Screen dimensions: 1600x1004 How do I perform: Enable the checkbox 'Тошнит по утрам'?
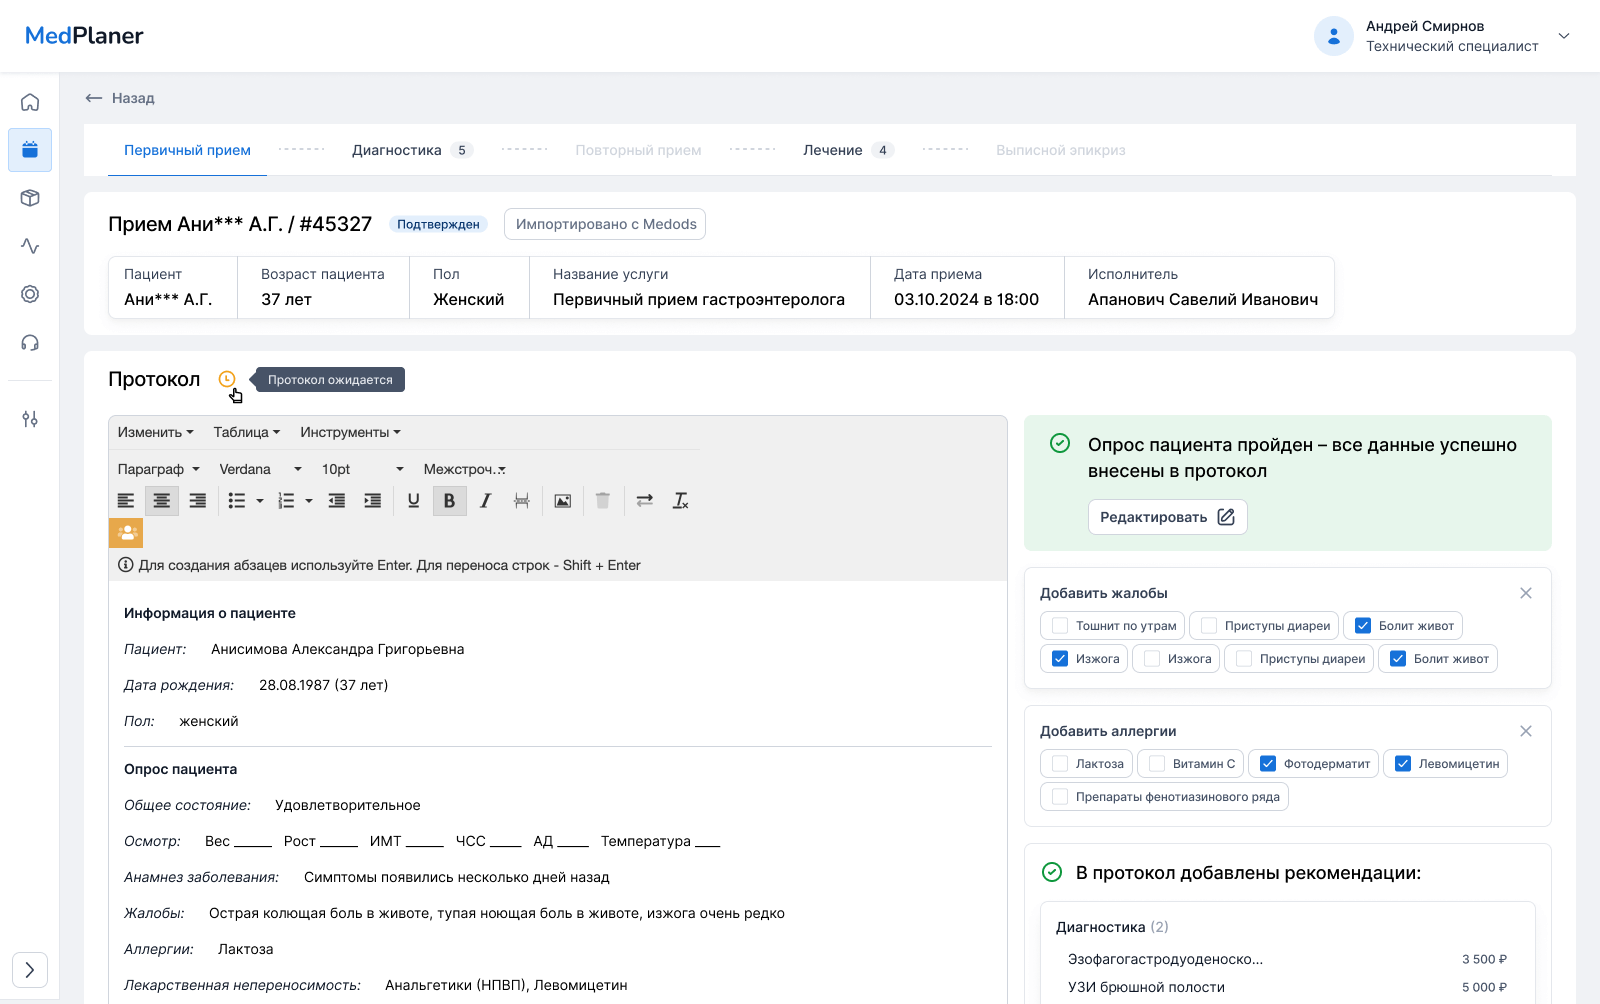[x=1060, y=625]
